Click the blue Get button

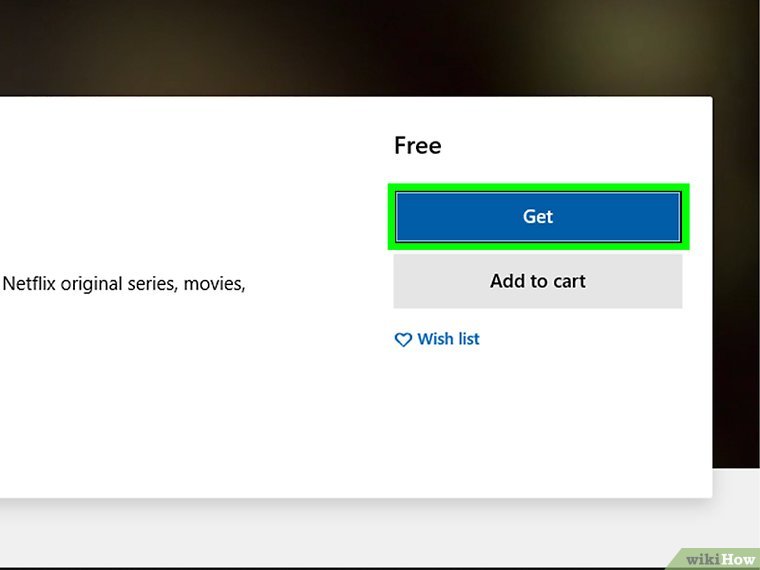point(538,217)
